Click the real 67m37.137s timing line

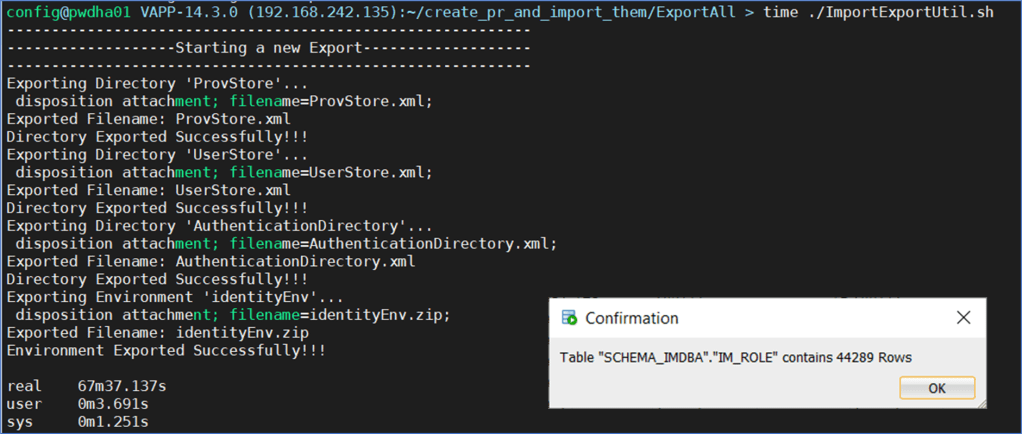pos(82,386)
